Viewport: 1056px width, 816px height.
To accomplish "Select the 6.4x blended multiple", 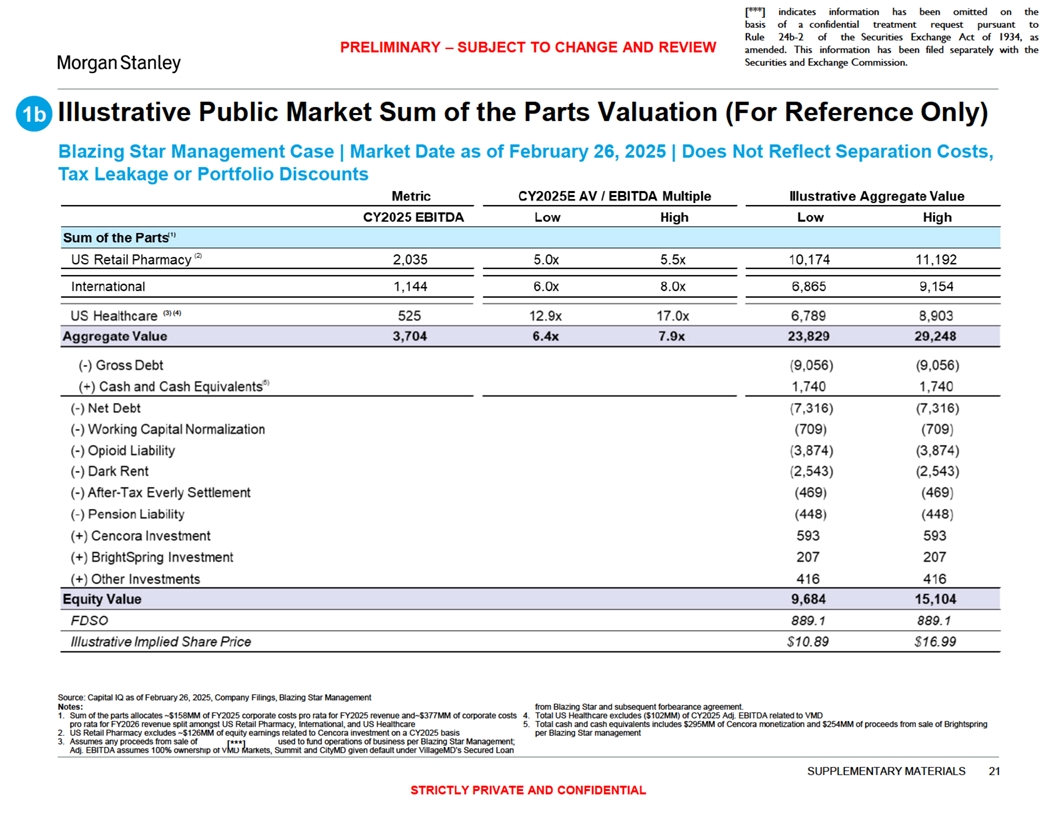I will pos(545,336).
